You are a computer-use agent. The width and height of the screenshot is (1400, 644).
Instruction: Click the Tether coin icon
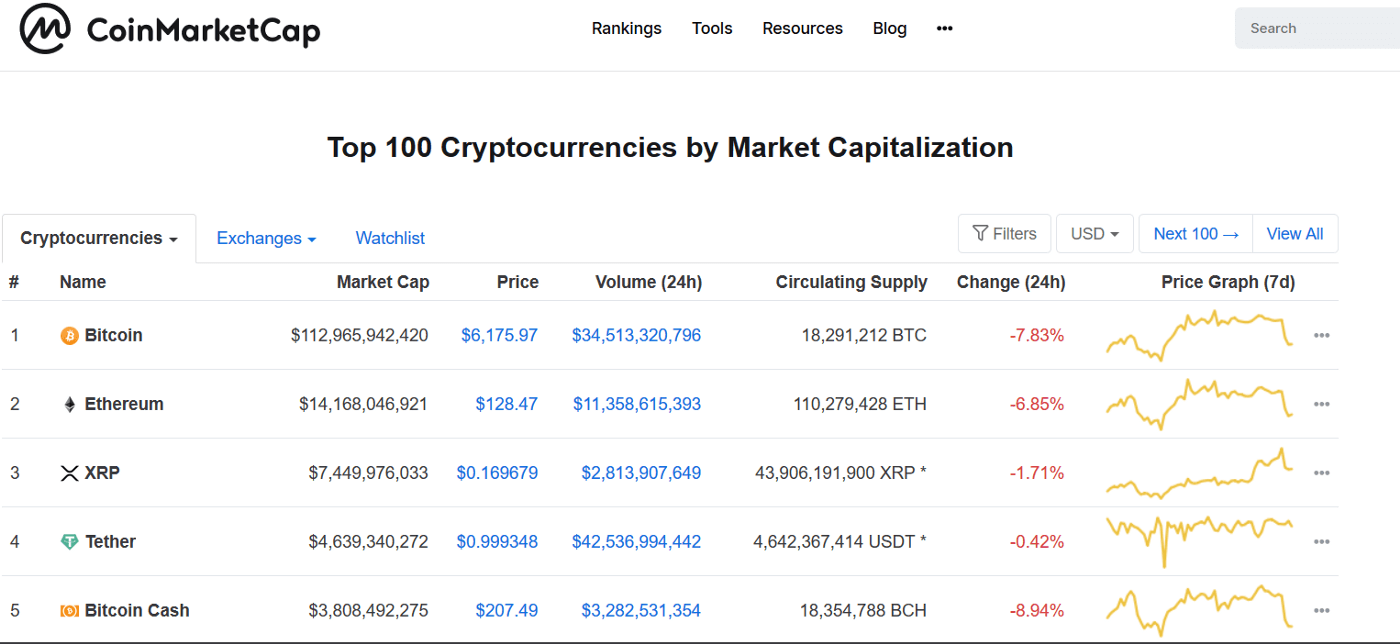point(69,542)
